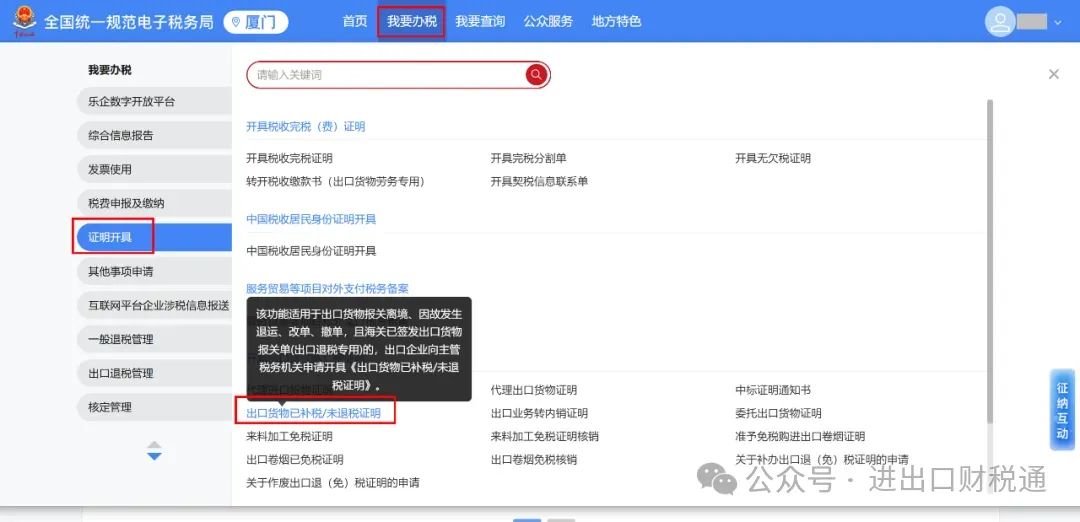Click the 征纳互动 floating button
Screen dimensions: 1080x522
coord(1062,410)
